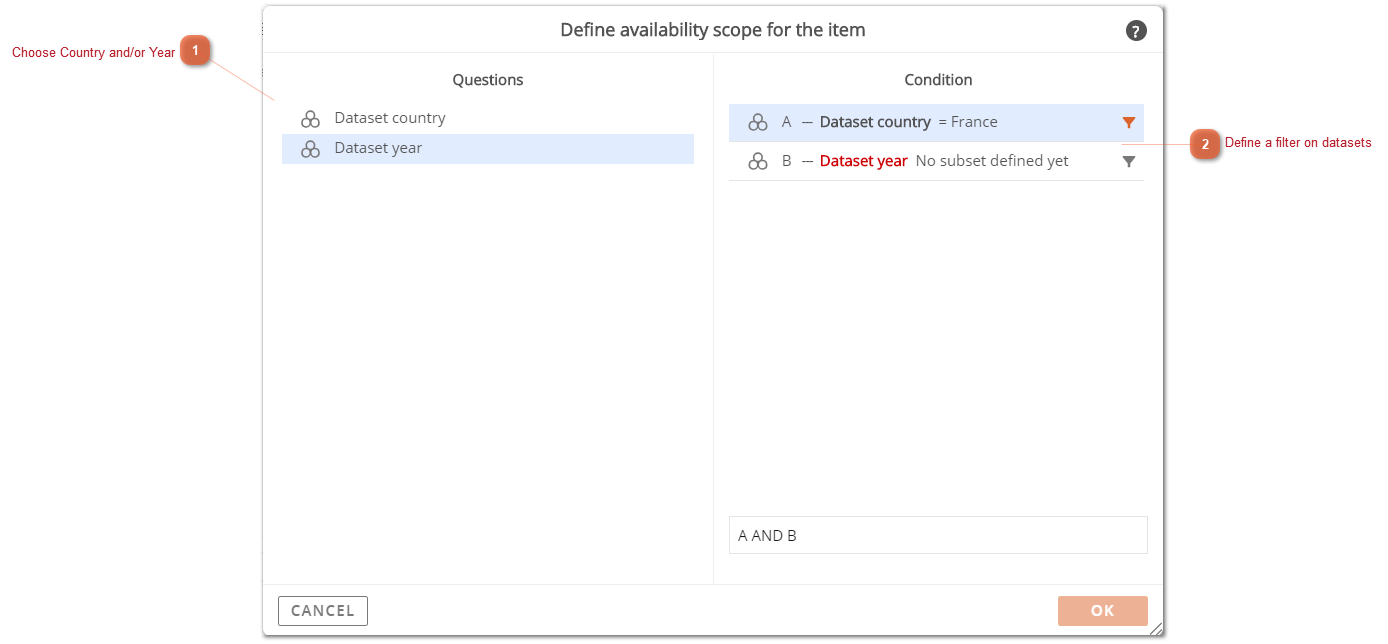Open the orange filter for Dataset country condition
The height and width of the screenshot is (644, 1388).
click(x=1129, y=123)
